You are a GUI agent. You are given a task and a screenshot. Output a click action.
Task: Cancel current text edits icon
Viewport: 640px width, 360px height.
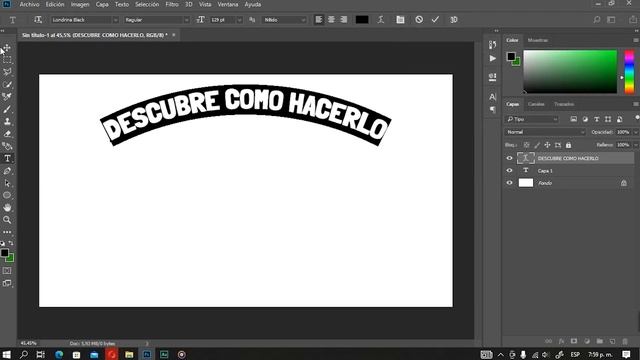[419, 20]
